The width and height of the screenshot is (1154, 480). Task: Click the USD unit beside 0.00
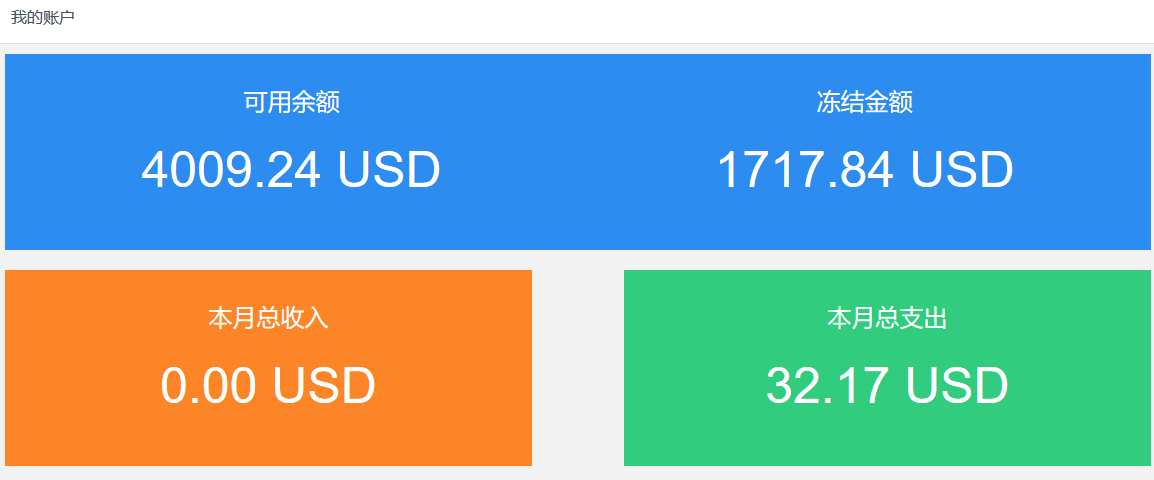[324, 385]
